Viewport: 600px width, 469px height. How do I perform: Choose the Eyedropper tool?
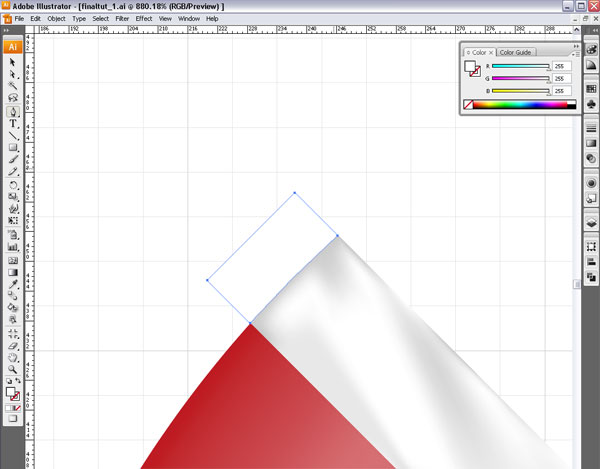coord(13,284)
